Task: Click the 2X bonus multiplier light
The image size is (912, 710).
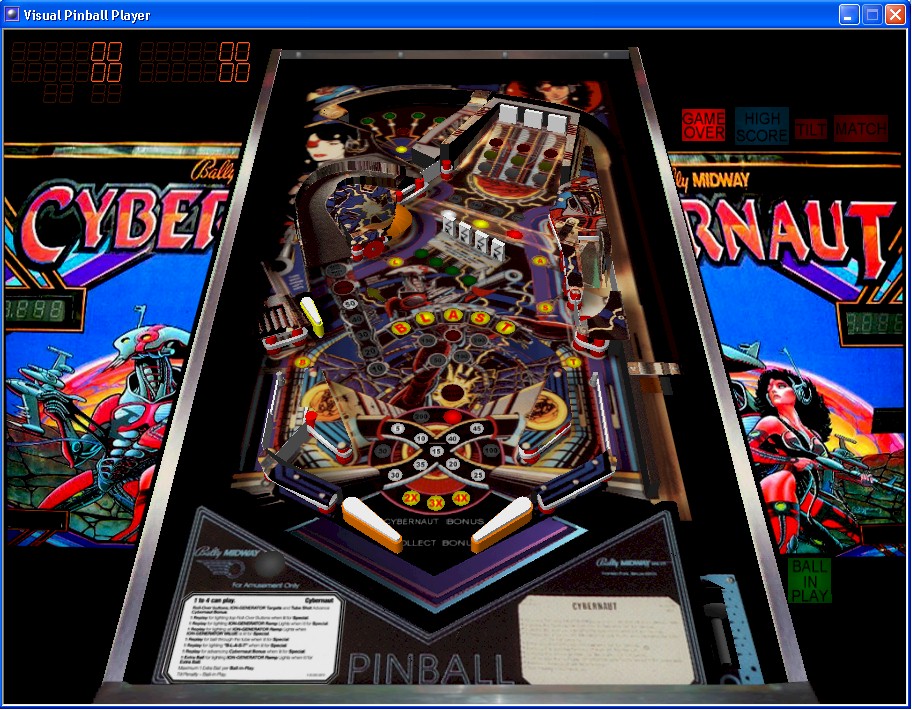Action: pos(411,498)
